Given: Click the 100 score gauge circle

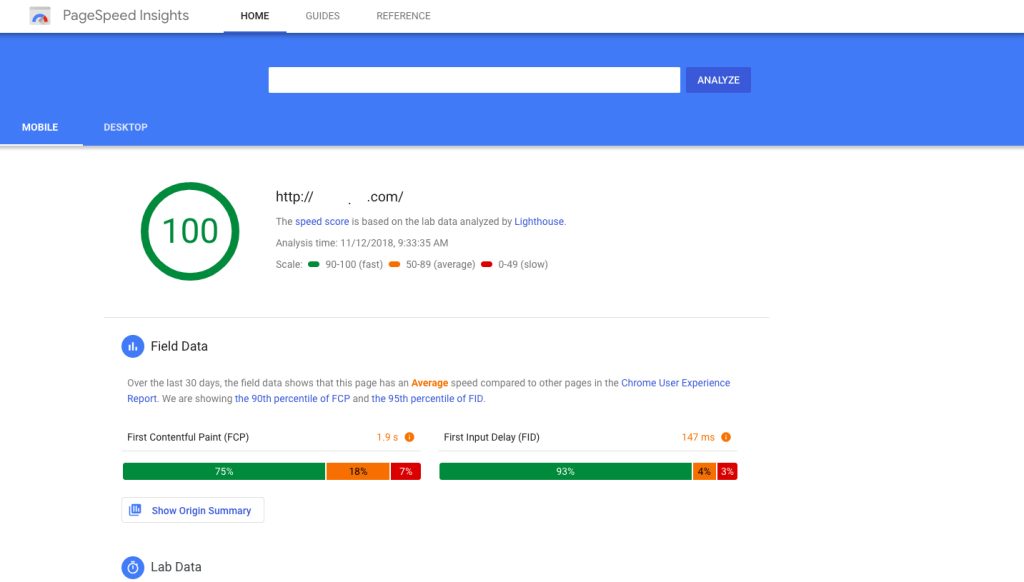Looking at the screenshot, I should 190,231.
